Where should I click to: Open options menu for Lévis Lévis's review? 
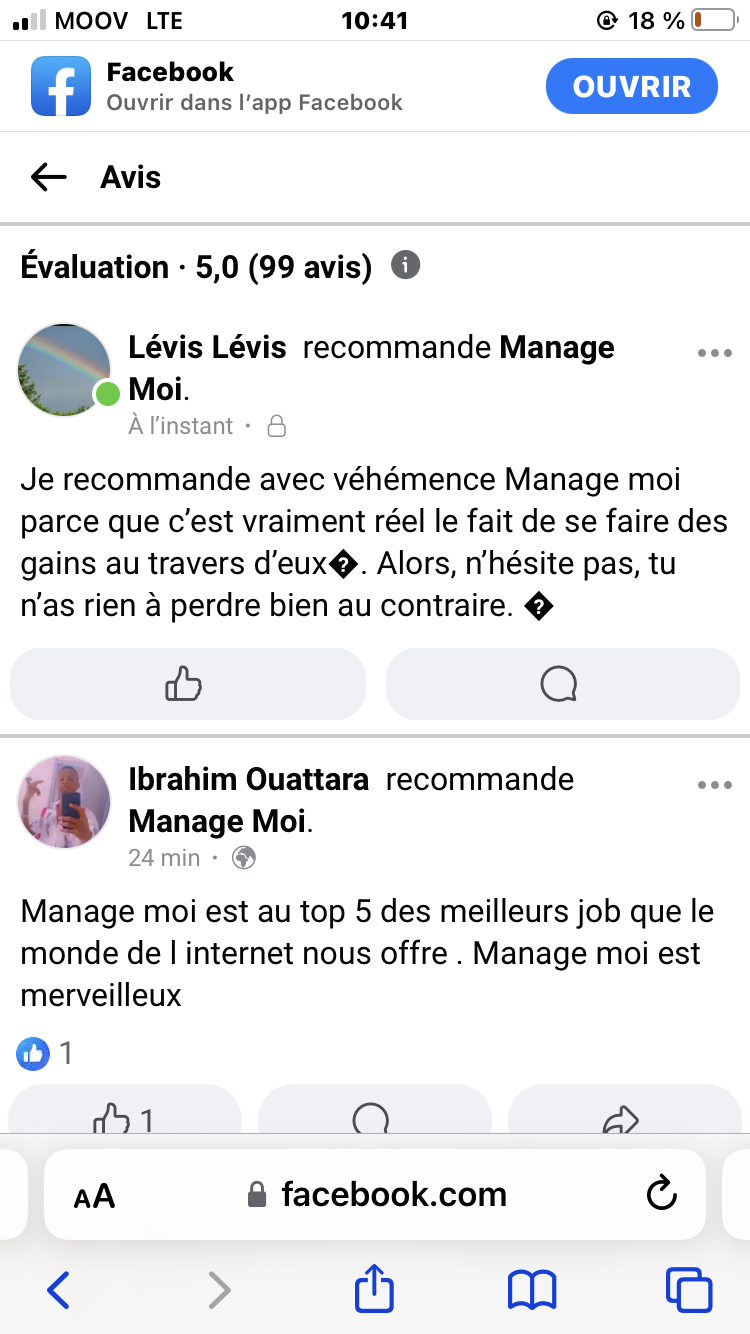click(x=714, y=353)
